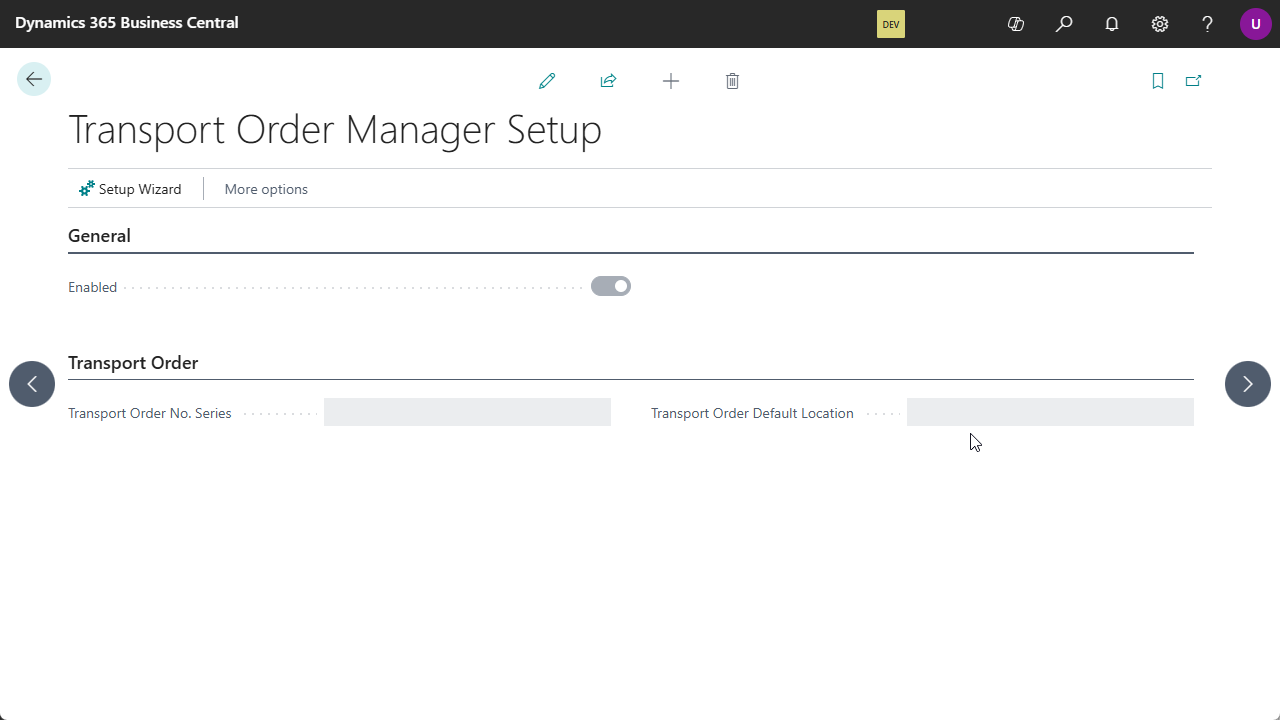Go to next record arrow
Viewport: 1280px width, 720px height.
1248,384
